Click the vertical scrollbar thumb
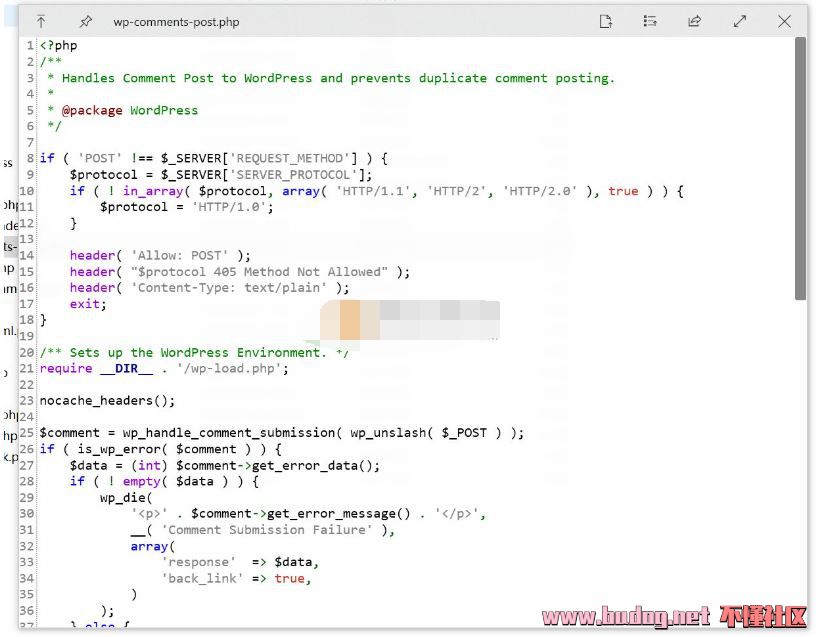This screenshot has height=637, width=816. (x=800, y=168)
